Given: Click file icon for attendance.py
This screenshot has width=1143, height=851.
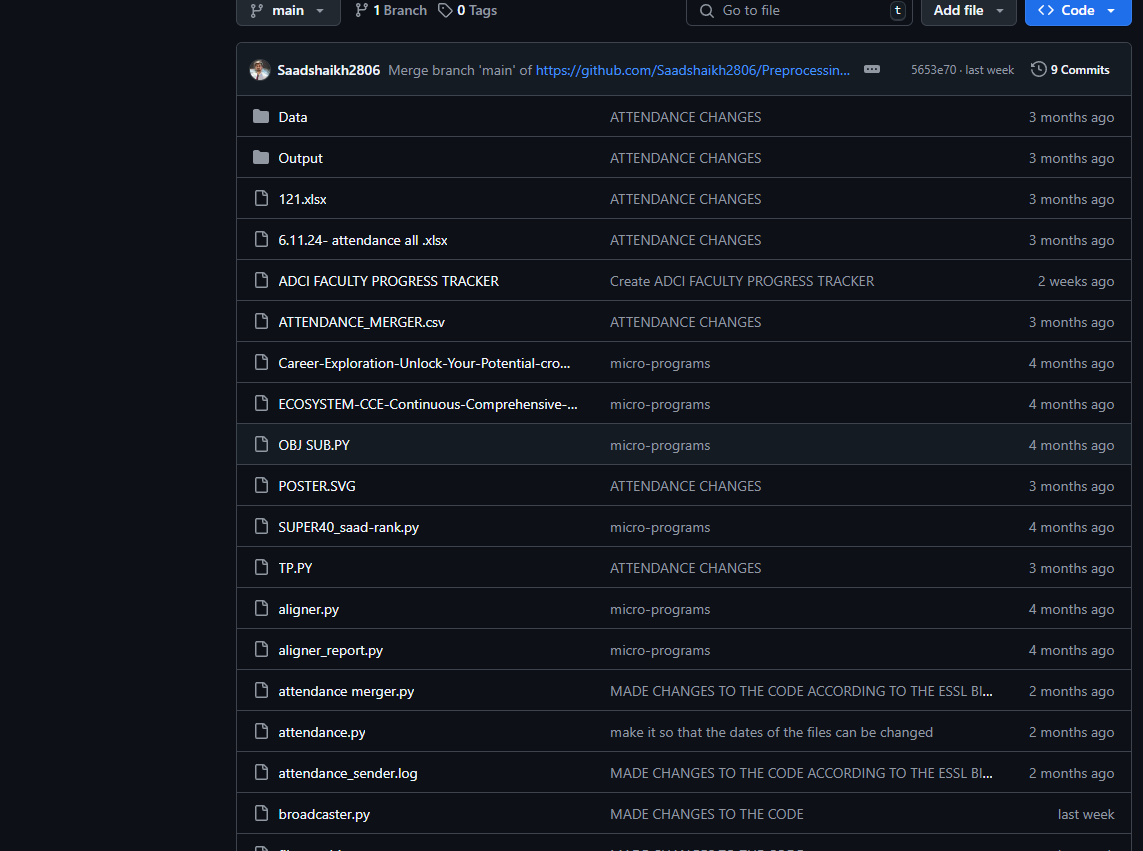Looking at the screenshot, I should (x=261, y=730).
